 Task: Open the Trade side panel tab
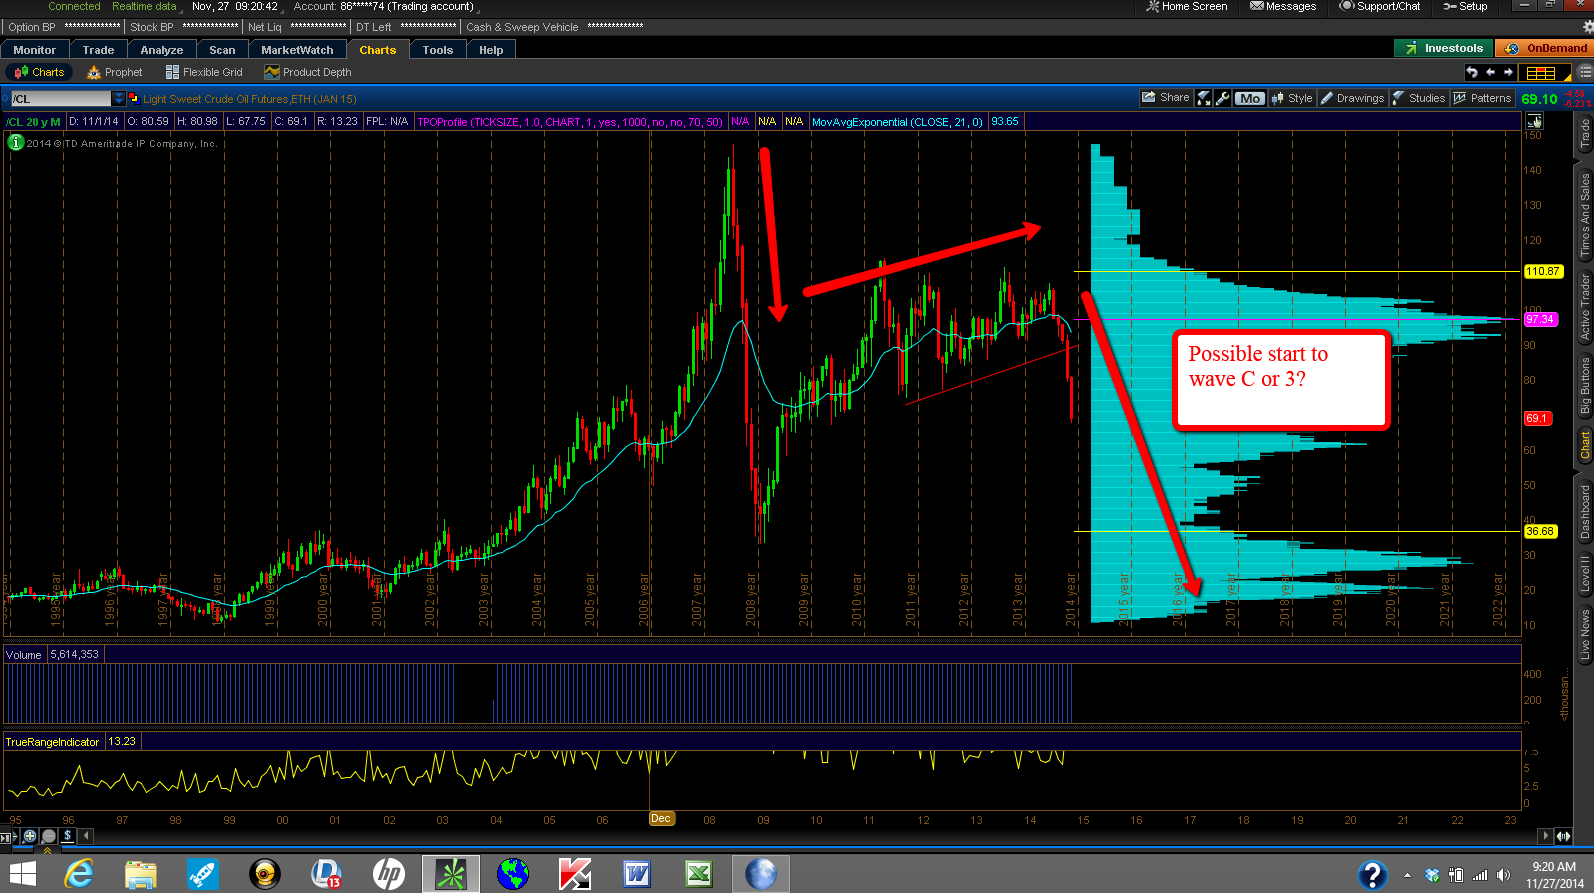1584,133
